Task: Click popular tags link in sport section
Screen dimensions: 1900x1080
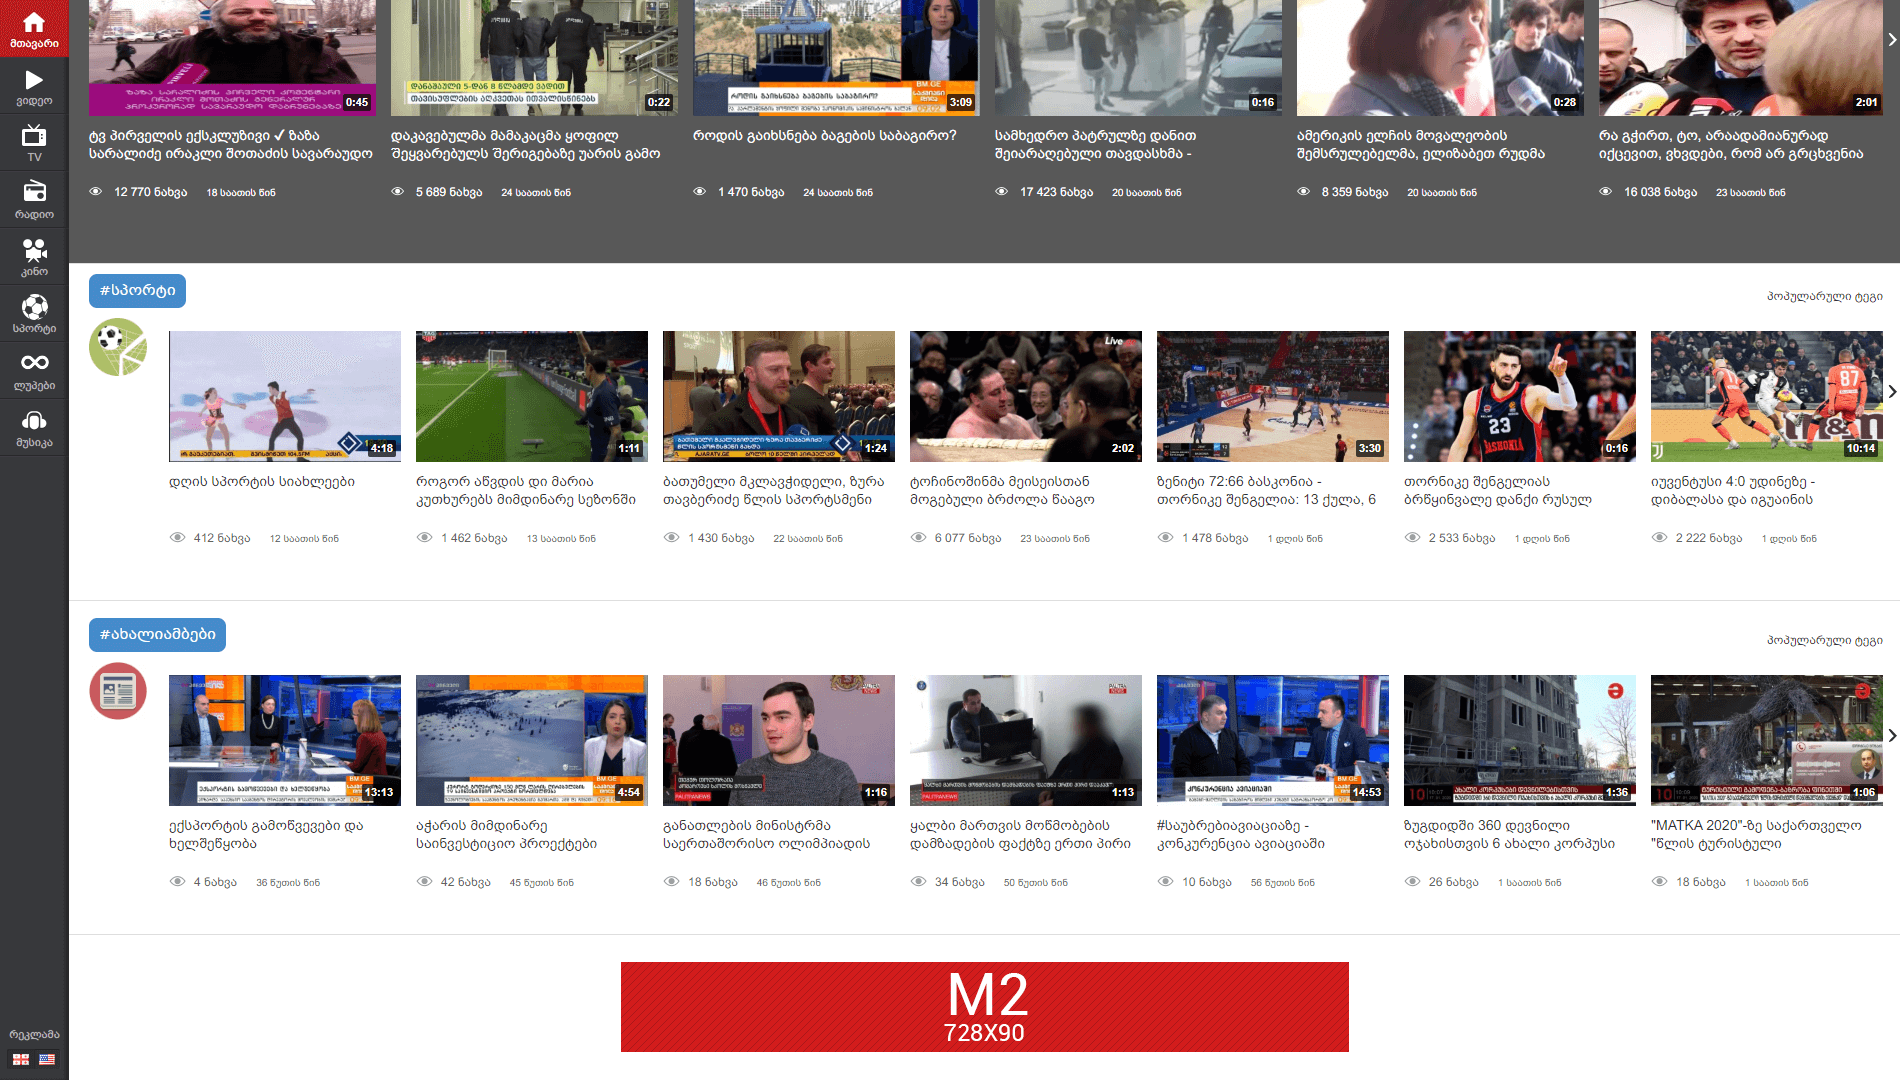Action: coord(1824,297)
